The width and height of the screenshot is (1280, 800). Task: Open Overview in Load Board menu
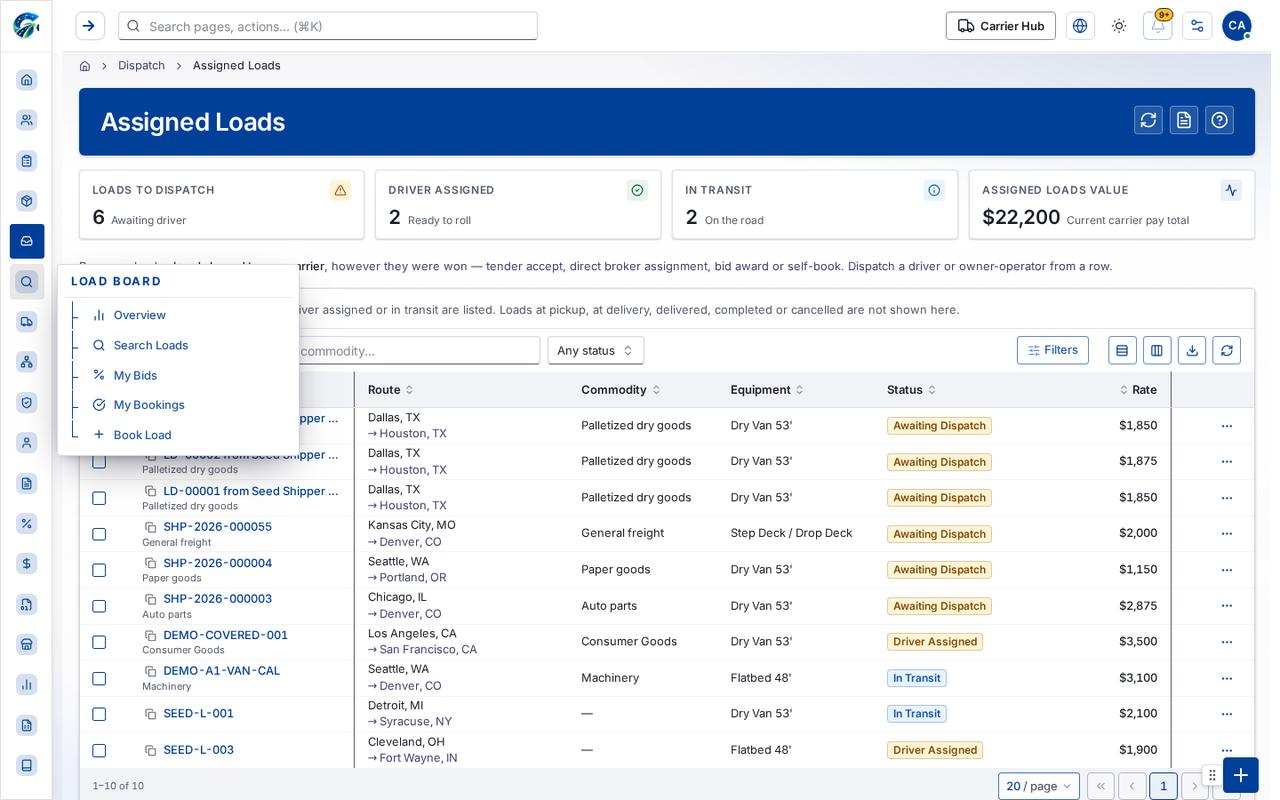[140, 315]
